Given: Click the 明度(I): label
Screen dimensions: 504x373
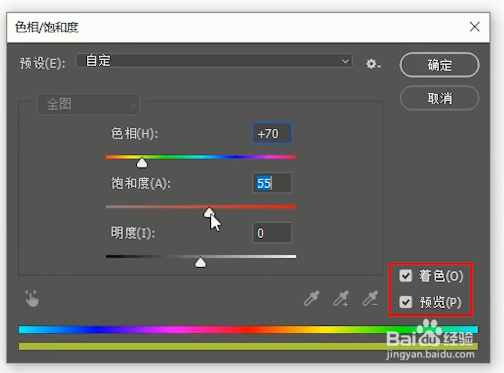Looking at the screenshot, I should pos(133,233).
